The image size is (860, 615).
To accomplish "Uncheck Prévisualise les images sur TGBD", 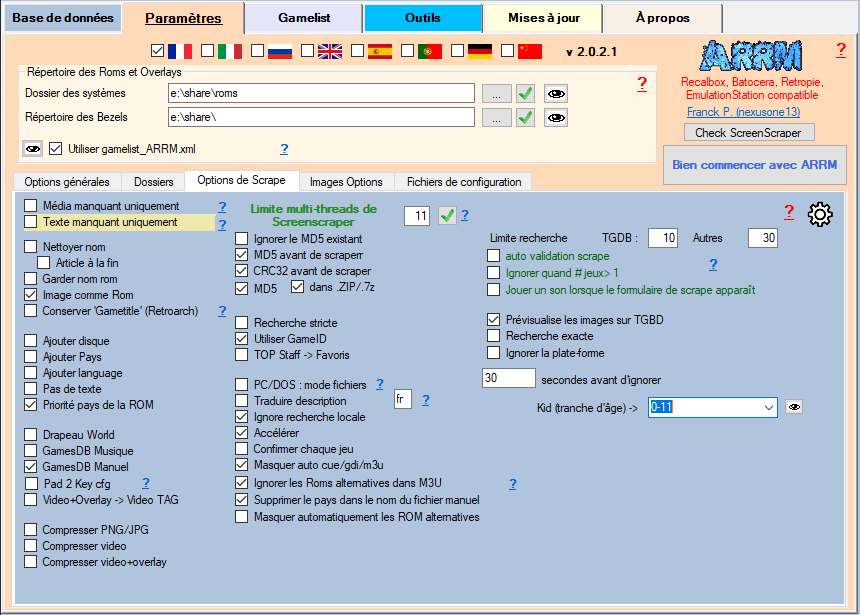I will 493,320.
